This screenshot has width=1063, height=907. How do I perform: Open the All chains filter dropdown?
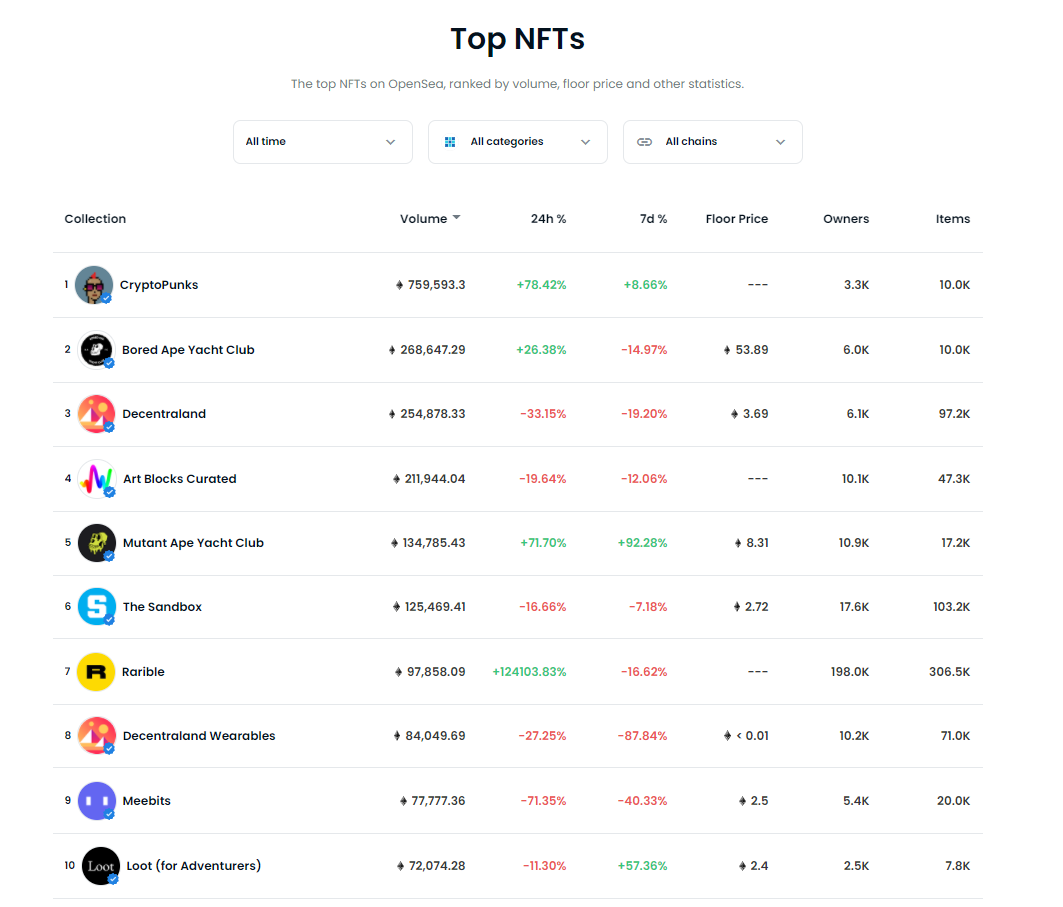point(712,142)
